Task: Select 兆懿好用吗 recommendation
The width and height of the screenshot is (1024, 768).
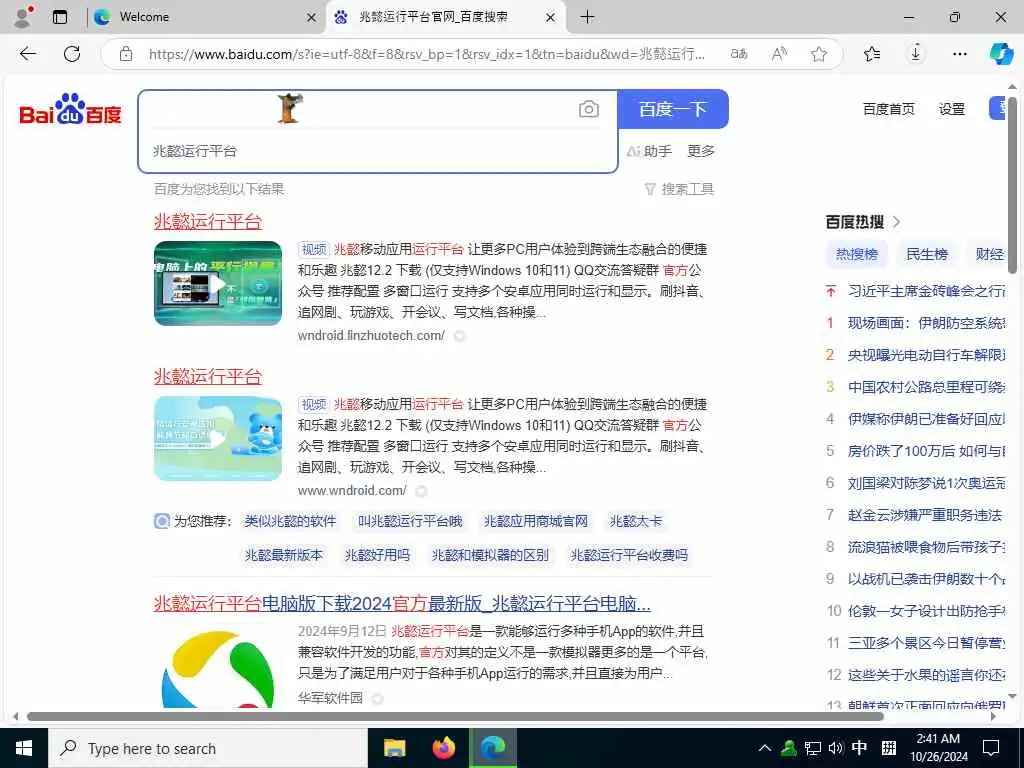Action: point(377,555)
